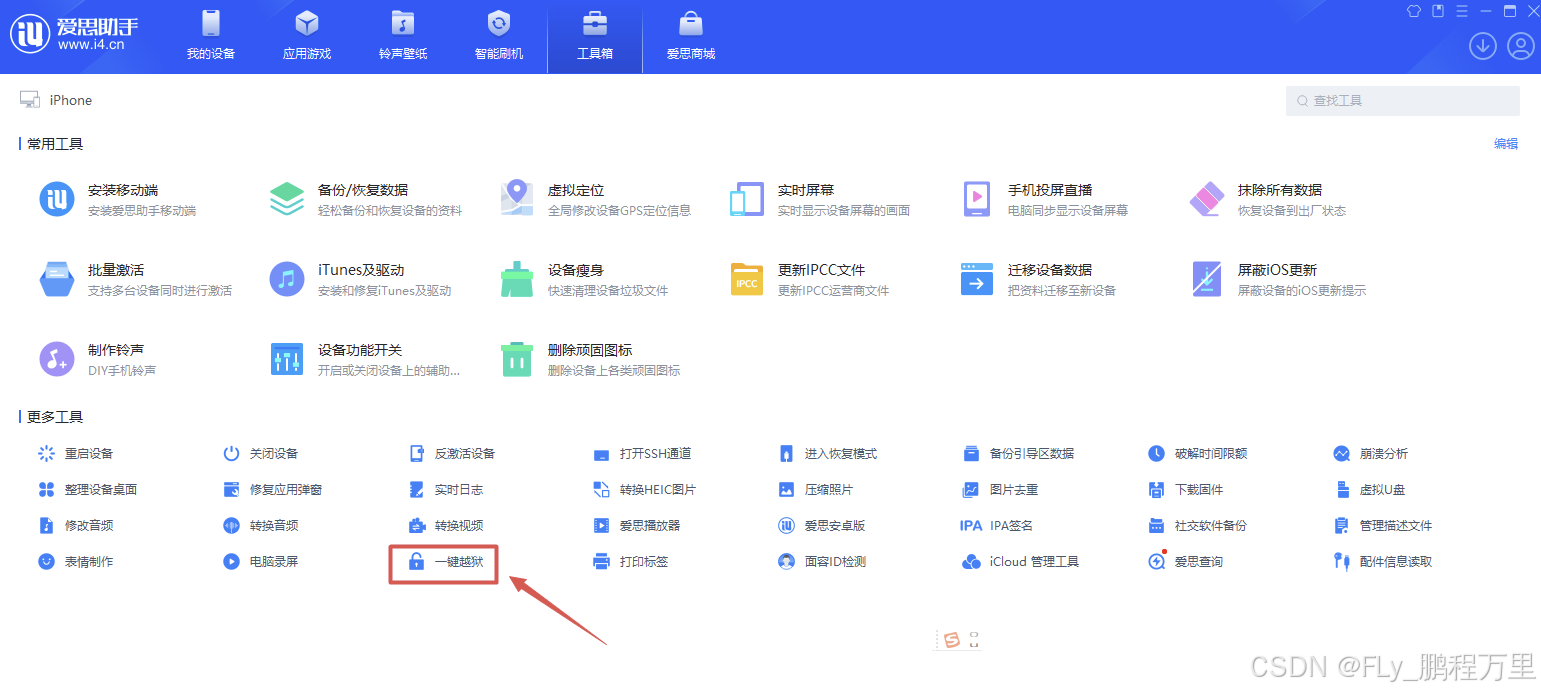Image resolution: width=1541 pixels, height=693 pixels.
Task: Open 转换HEIC图片 tool
Action: point(644,489)
